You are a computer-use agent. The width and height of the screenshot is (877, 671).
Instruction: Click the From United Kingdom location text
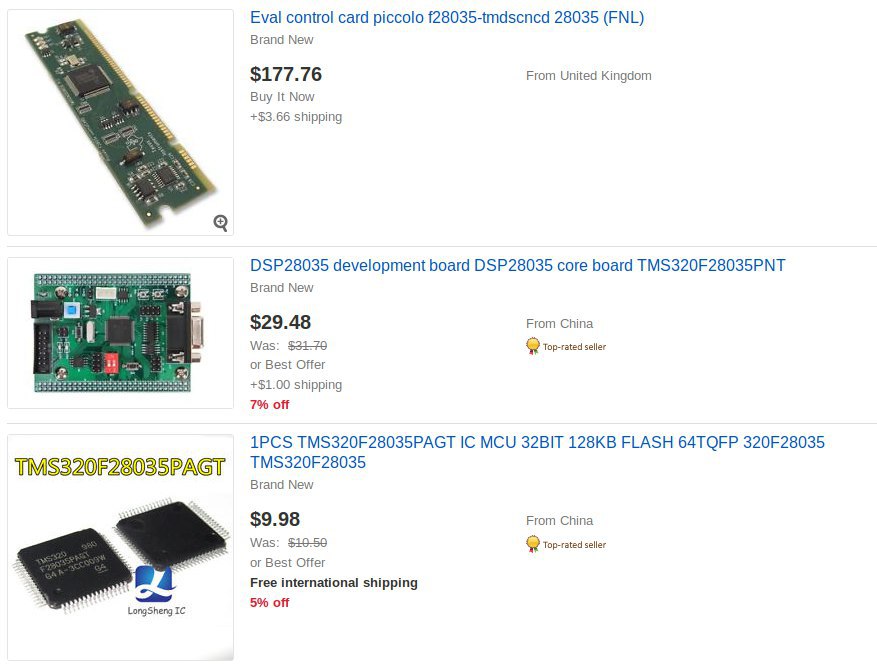(588, 75)
